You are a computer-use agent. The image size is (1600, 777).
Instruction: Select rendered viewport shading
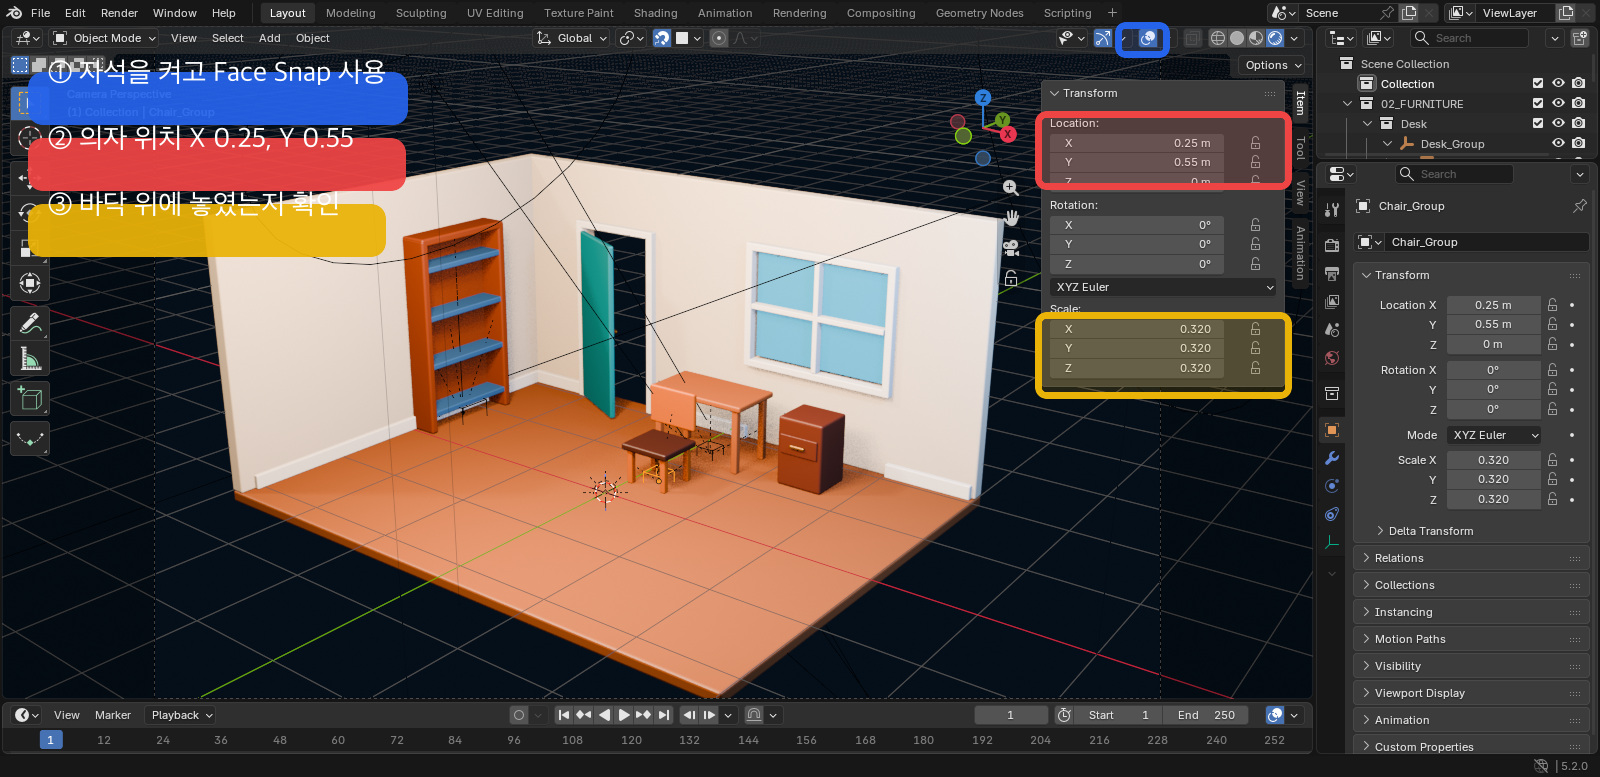(x=1275, y=38)
